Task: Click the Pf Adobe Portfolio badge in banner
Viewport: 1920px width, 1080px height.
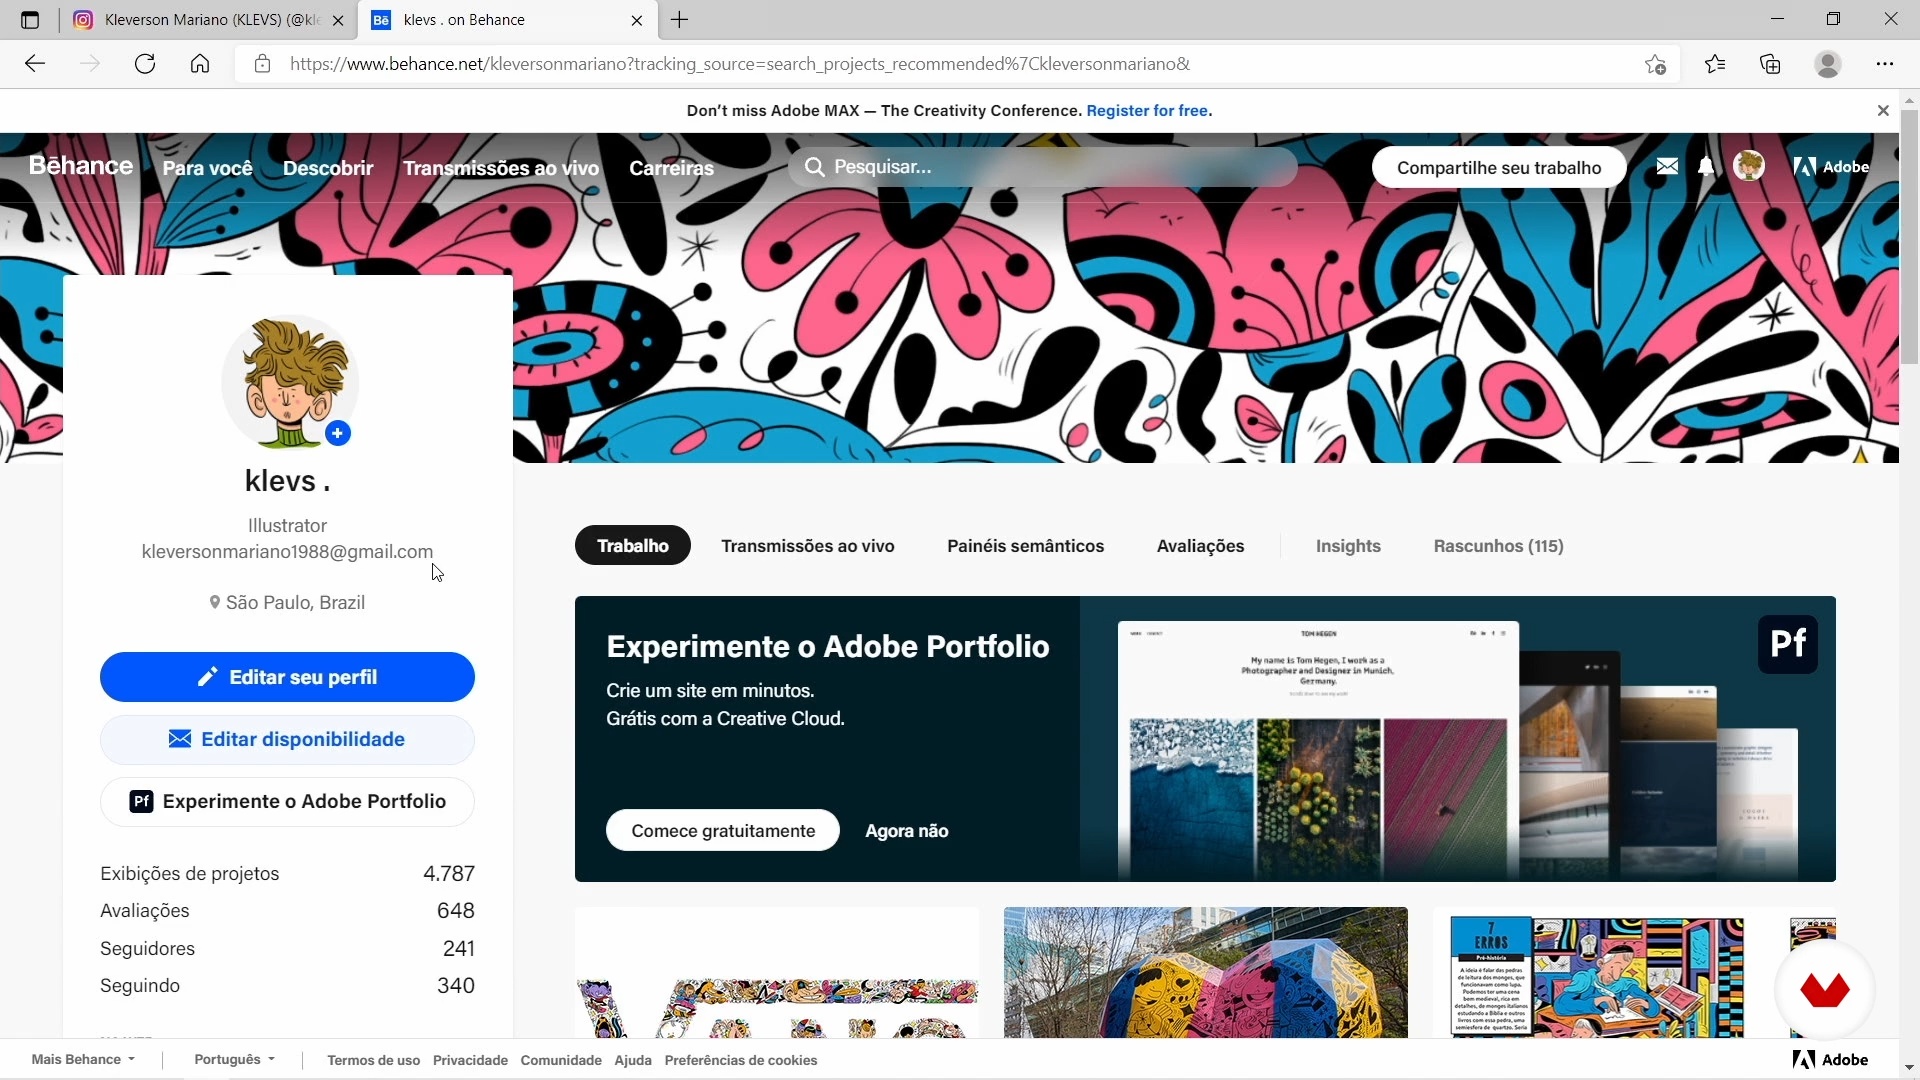Action: (x=1788, y=643)
